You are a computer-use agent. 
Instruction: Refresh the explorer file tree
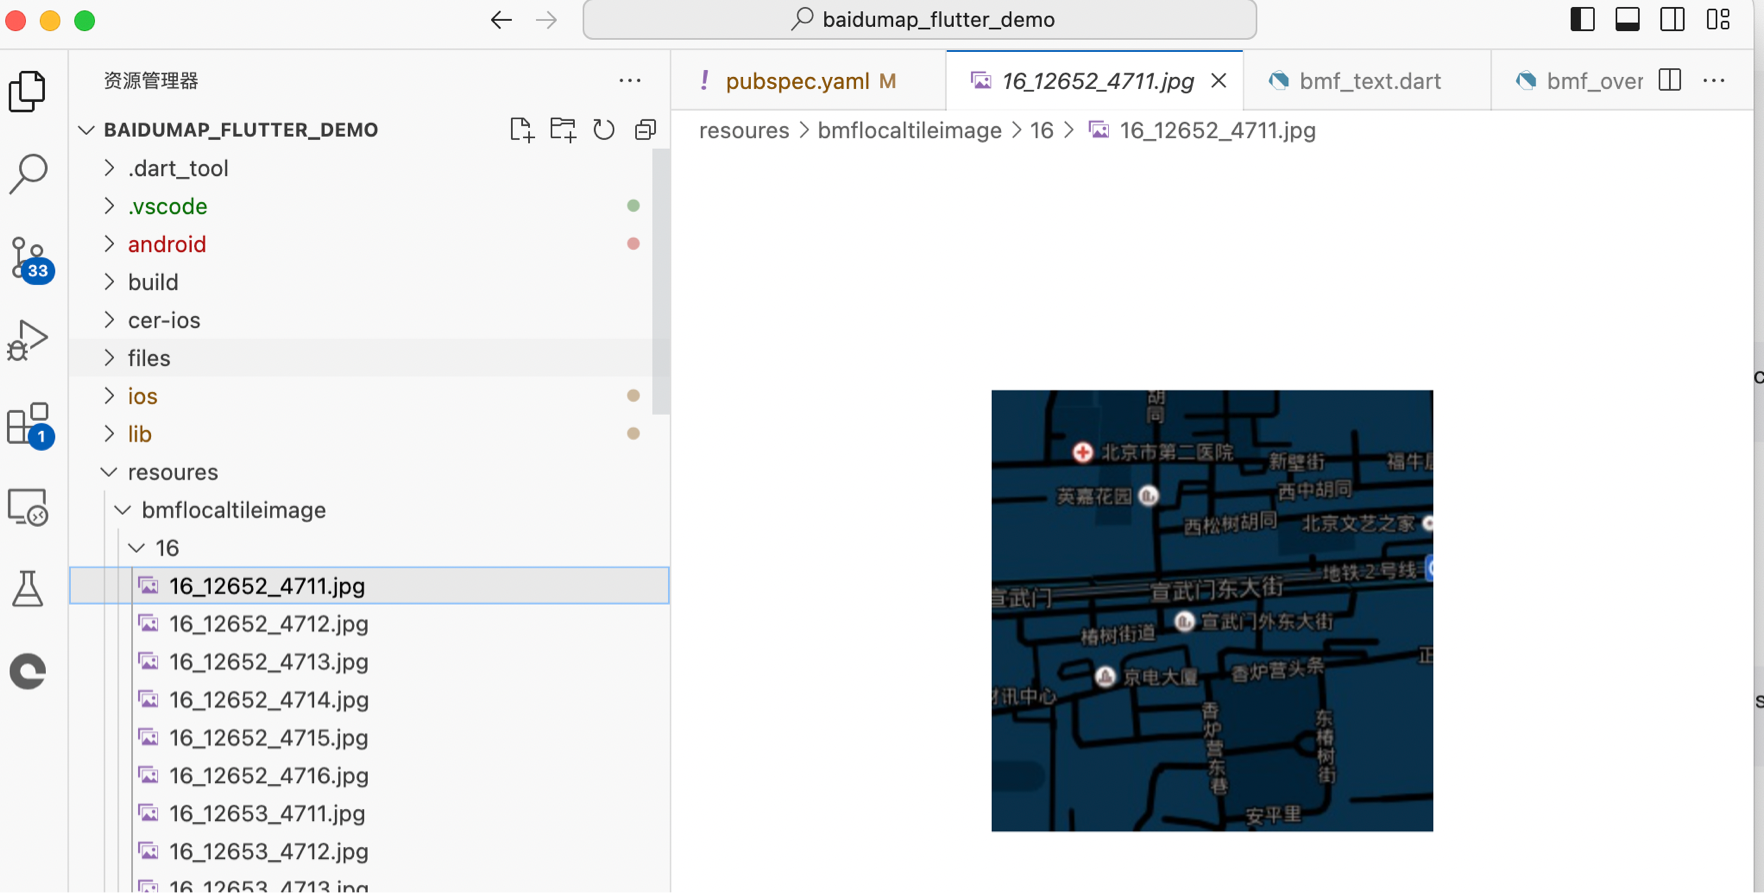pyautogui.click(x=604, y=130)
